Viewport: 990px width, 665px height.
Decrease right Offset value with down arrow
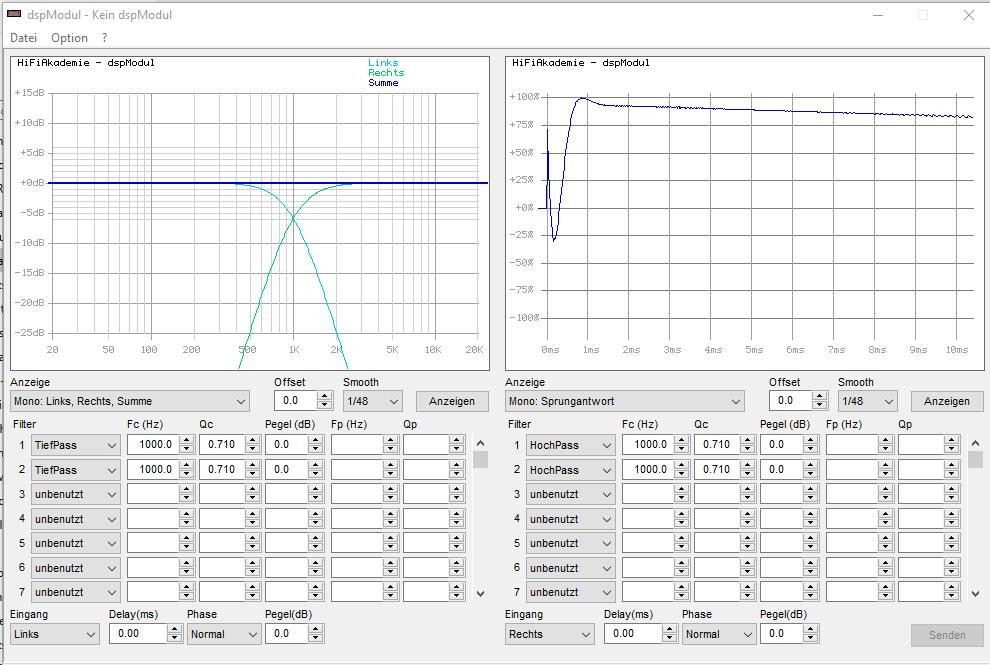pos(819,405)
